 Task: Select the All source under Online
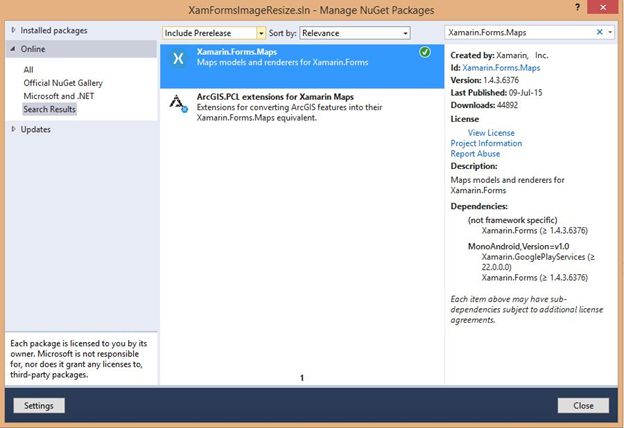tap(28, 70)
